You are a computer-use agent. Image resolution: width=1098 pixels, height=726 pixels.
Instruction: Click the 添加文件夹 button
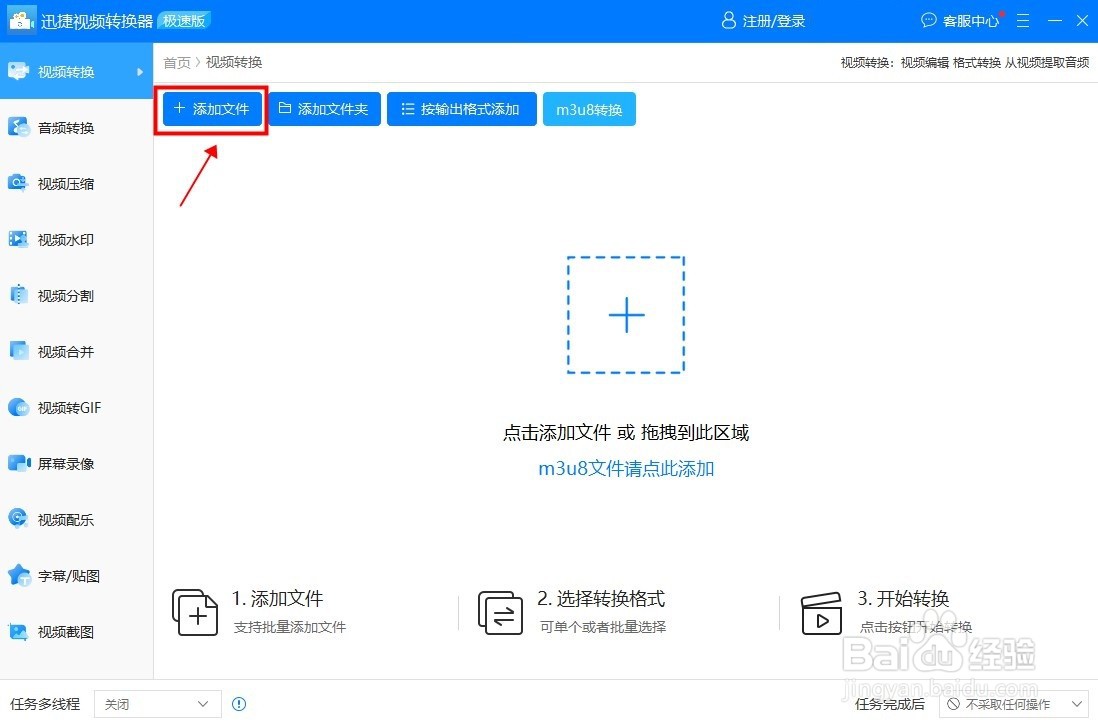tap(324, 109)
